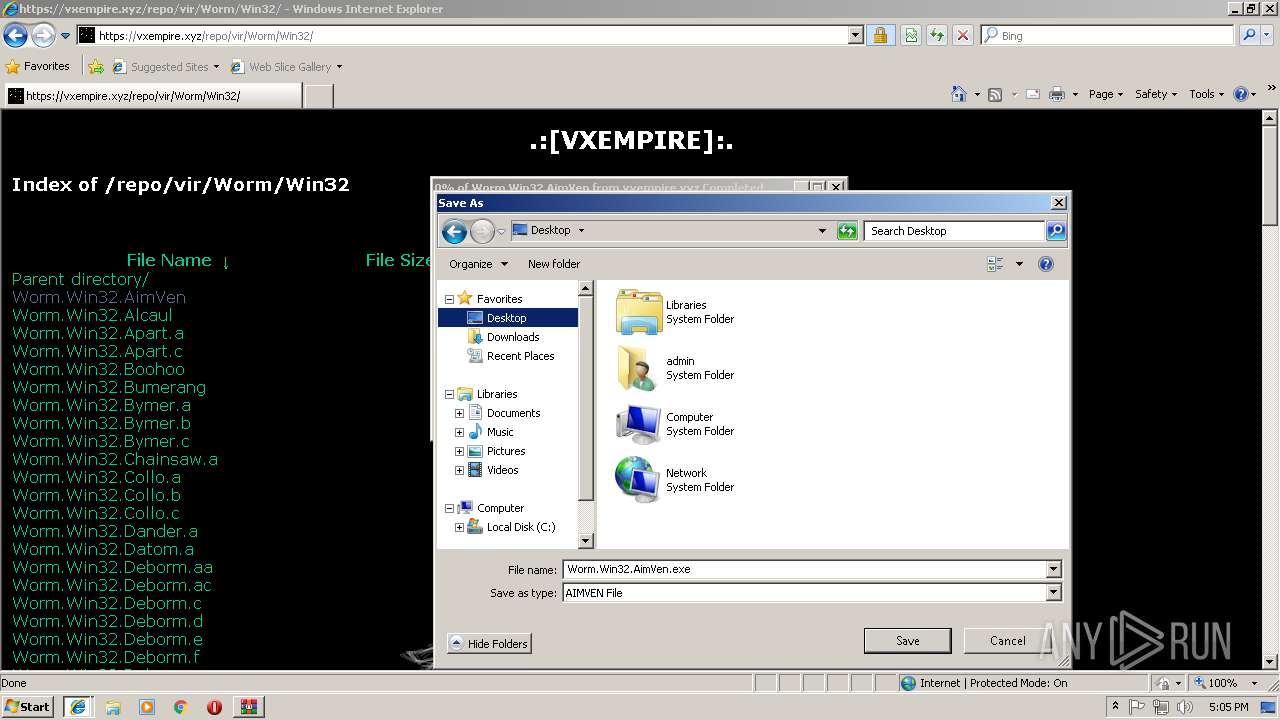
Task: Click the Help question mark in IE command bar
Action: 1241,94
